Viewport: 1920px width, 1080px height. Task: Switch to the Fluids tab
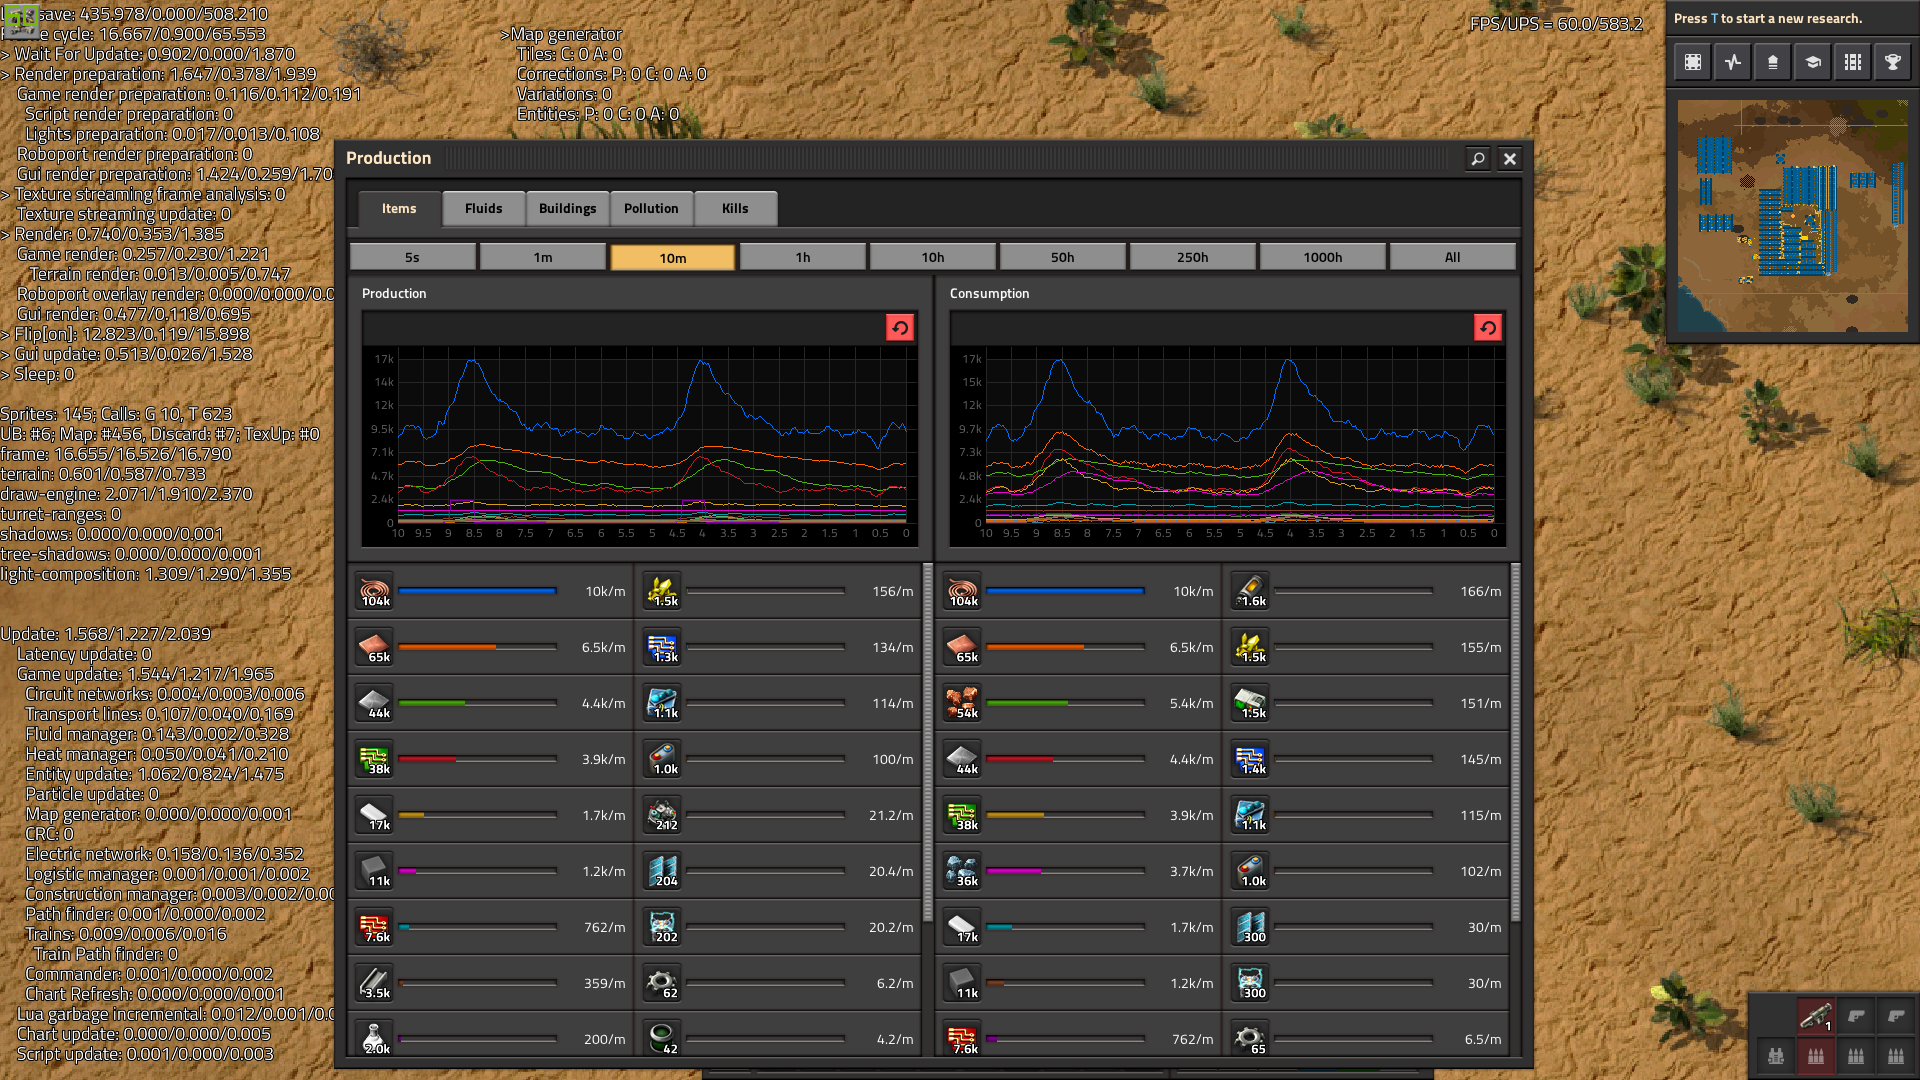(483, 208)
